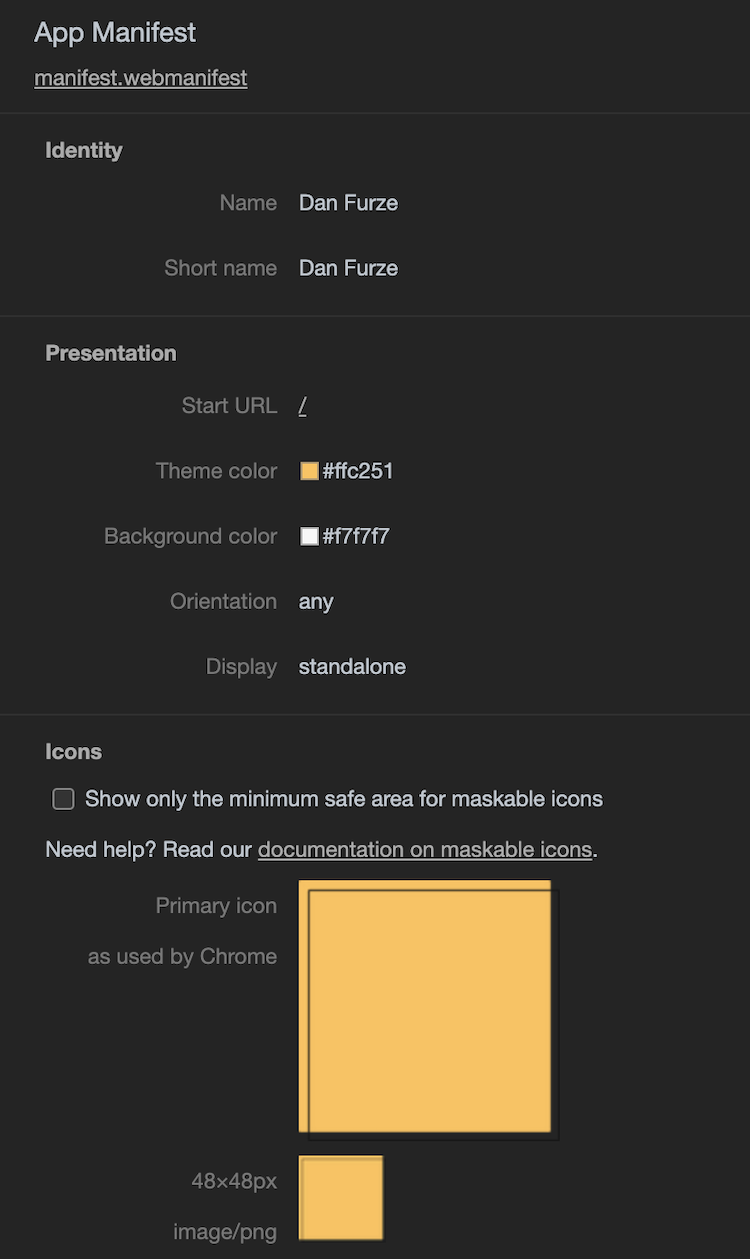Click the Icons section heading
The width and height of the screenshot is (750, 1259).
point(74,752)
